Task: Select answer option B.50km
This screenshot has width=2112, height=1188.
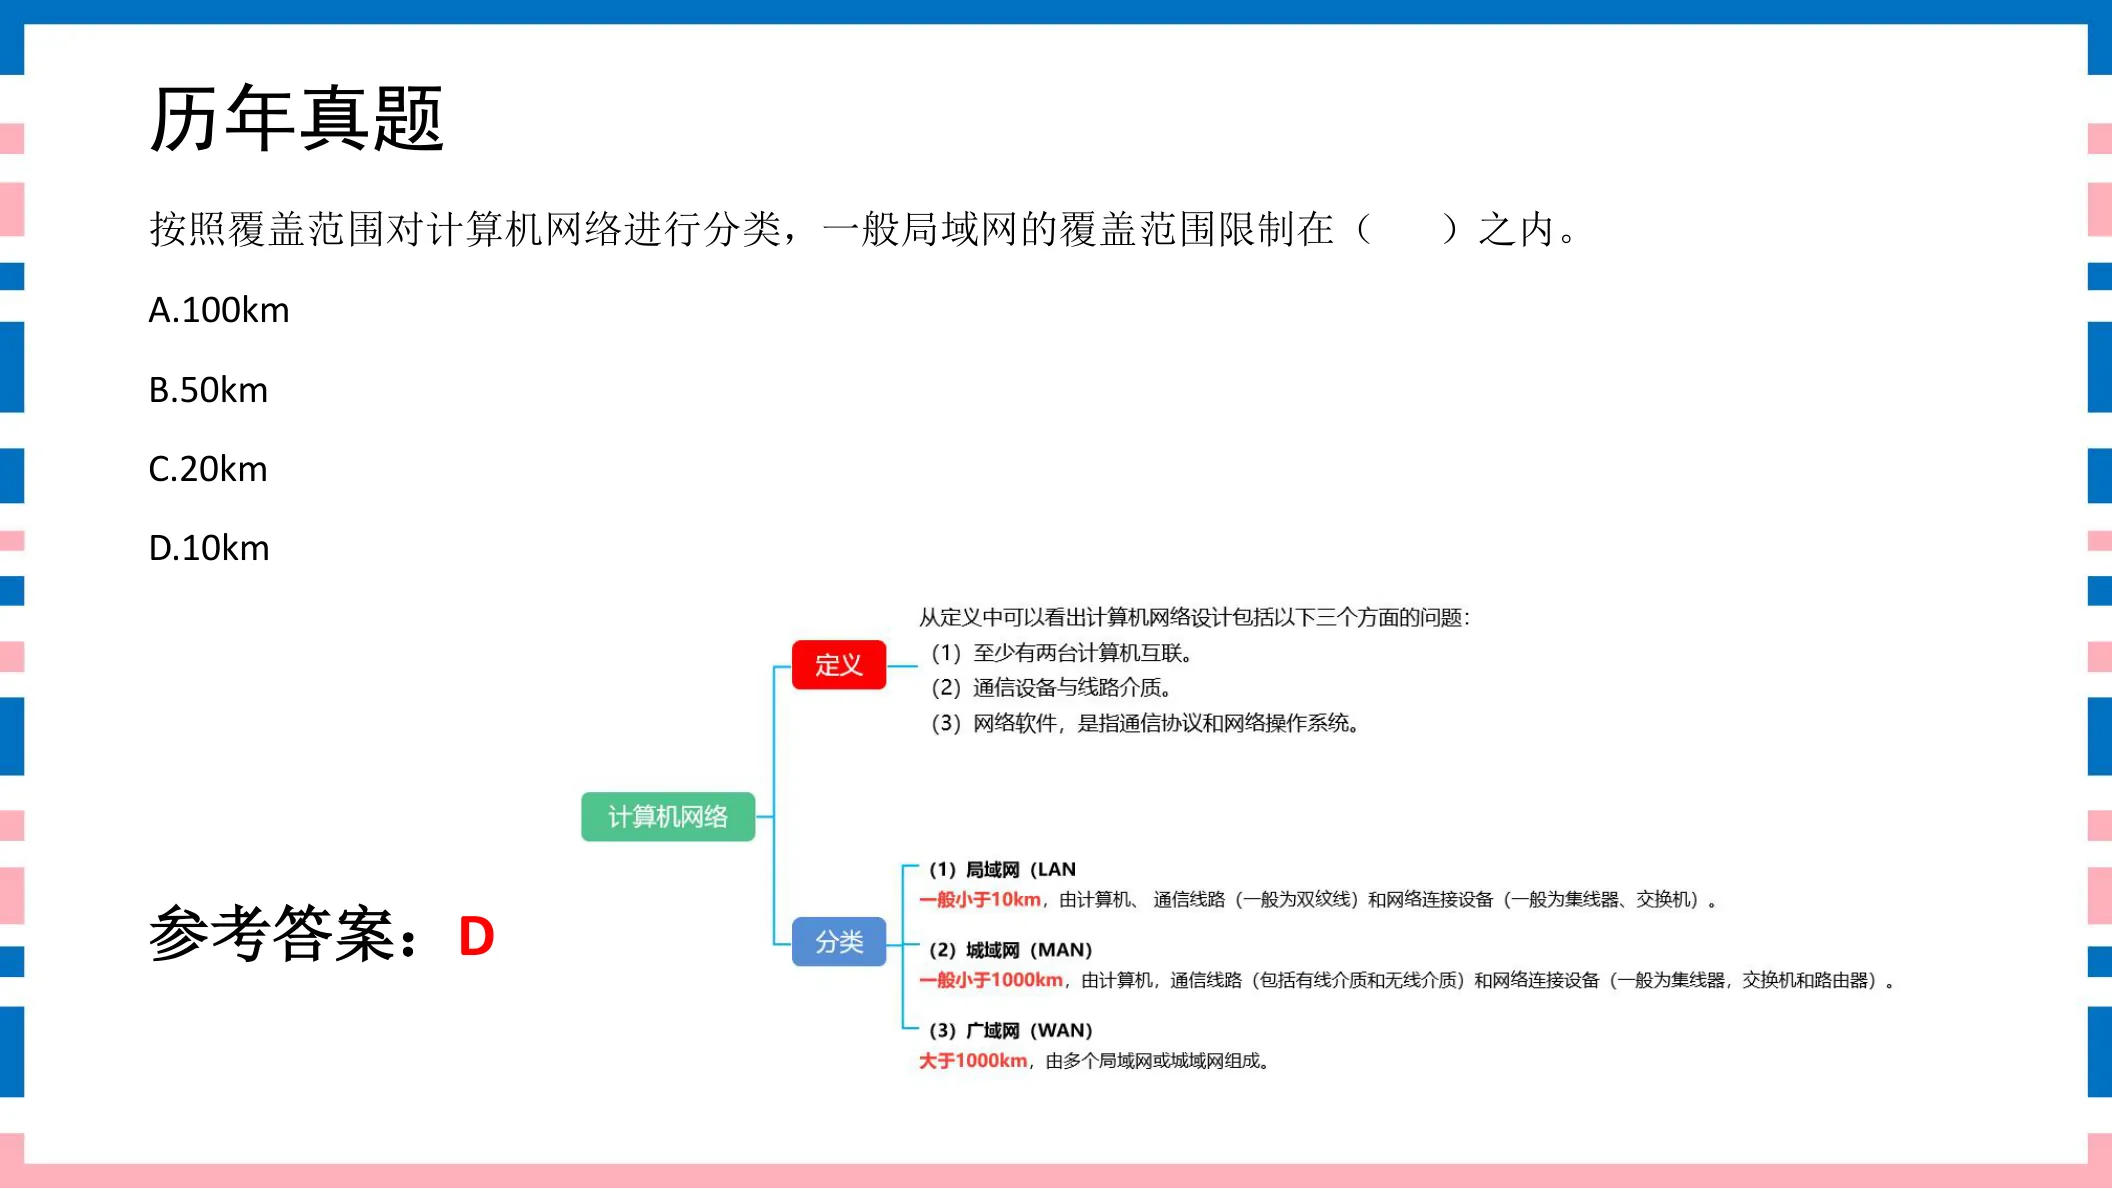Action: tap(208, 390)
